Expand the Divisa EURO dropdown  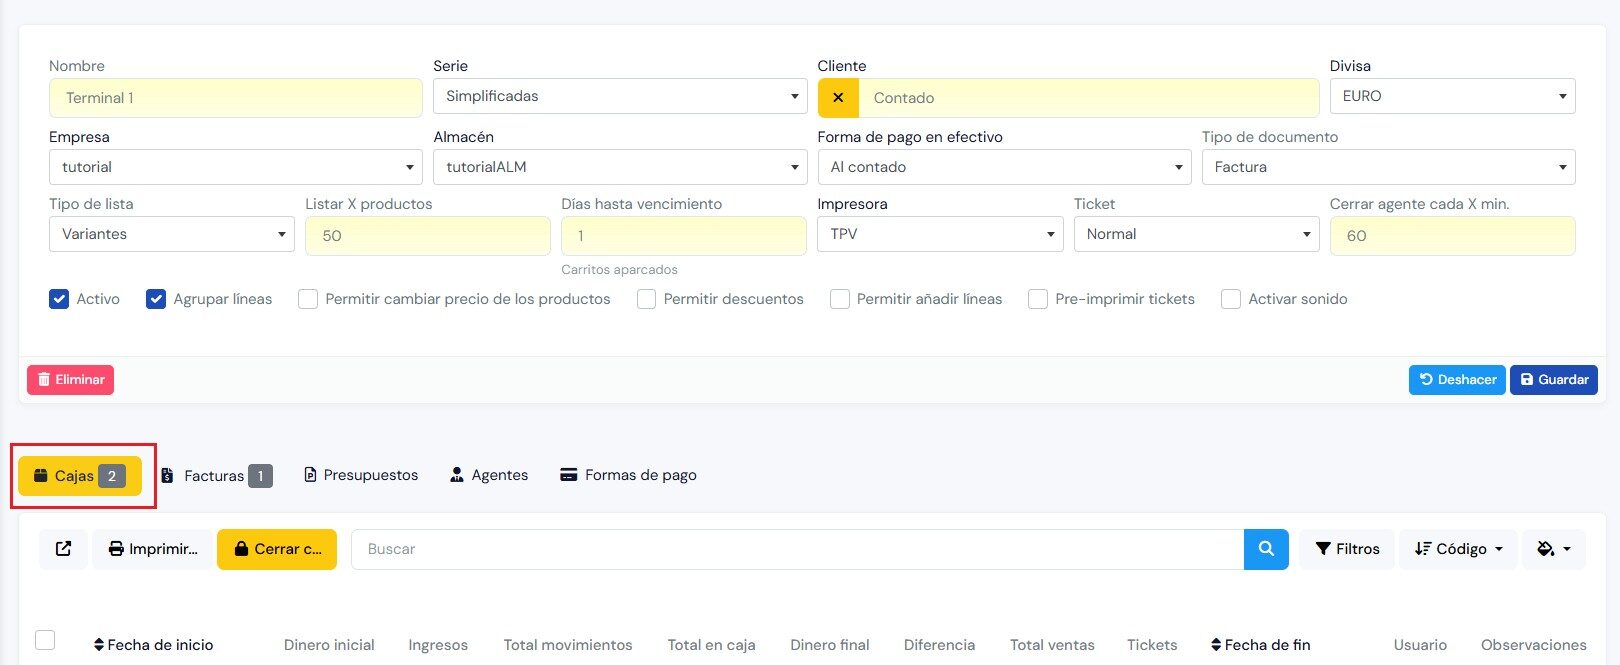[x=1452, y=96]
